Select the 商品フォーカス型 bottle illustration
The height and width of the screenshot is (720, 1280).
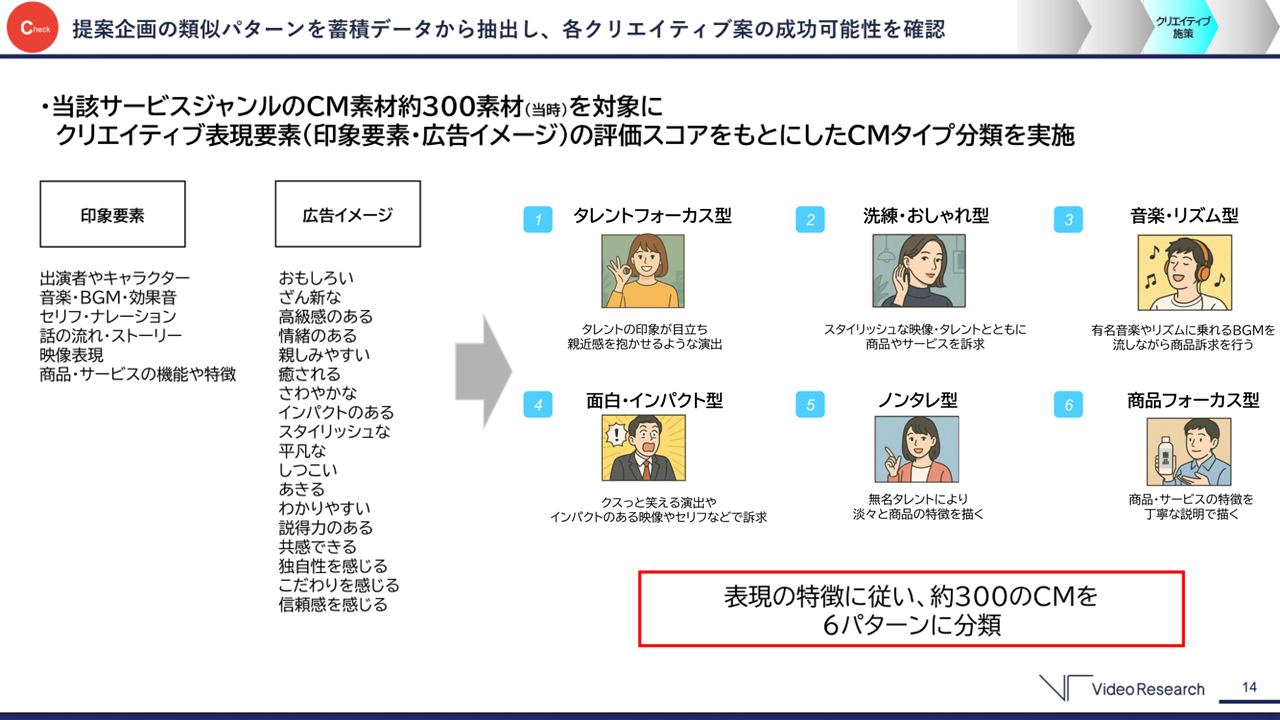coord(1189,451)
